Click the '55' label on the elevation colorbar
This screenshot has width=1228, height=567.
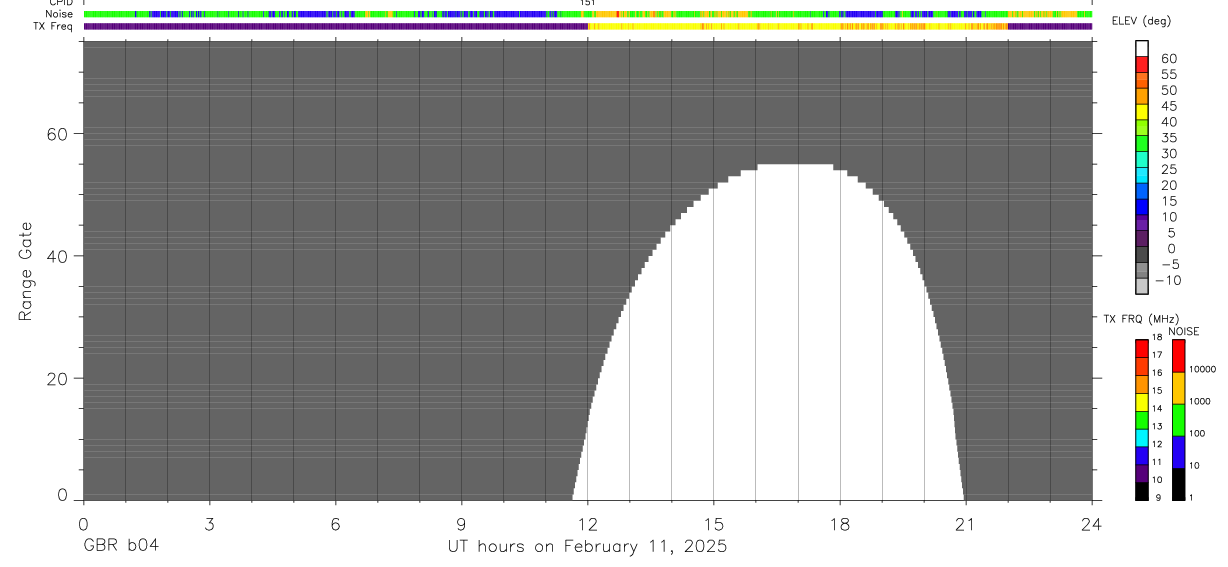(1169, 74)
